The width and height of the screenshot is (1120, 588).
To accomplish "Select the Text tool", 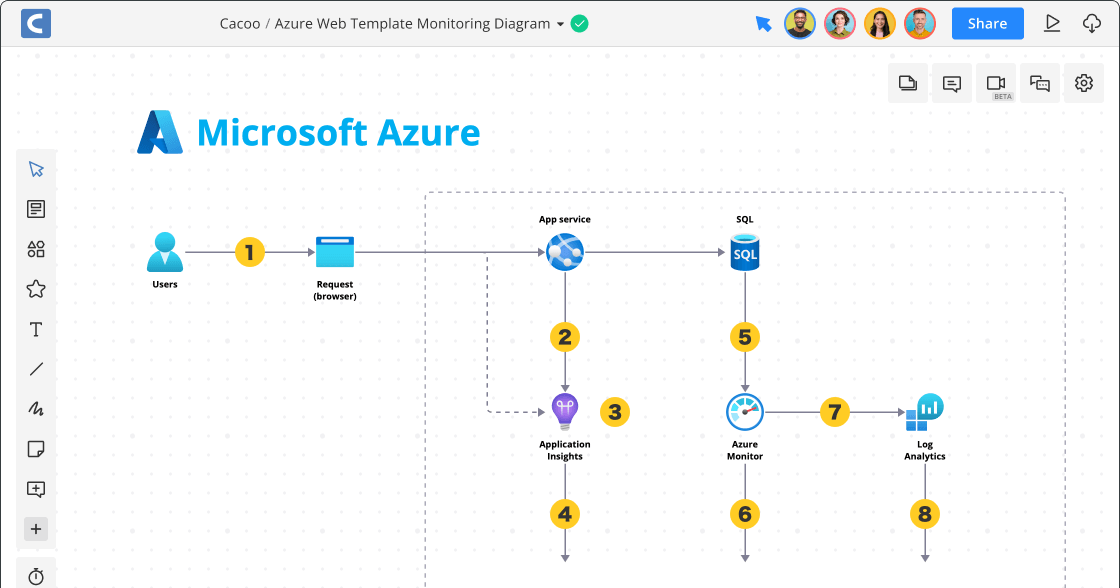I will coord(36,329).
